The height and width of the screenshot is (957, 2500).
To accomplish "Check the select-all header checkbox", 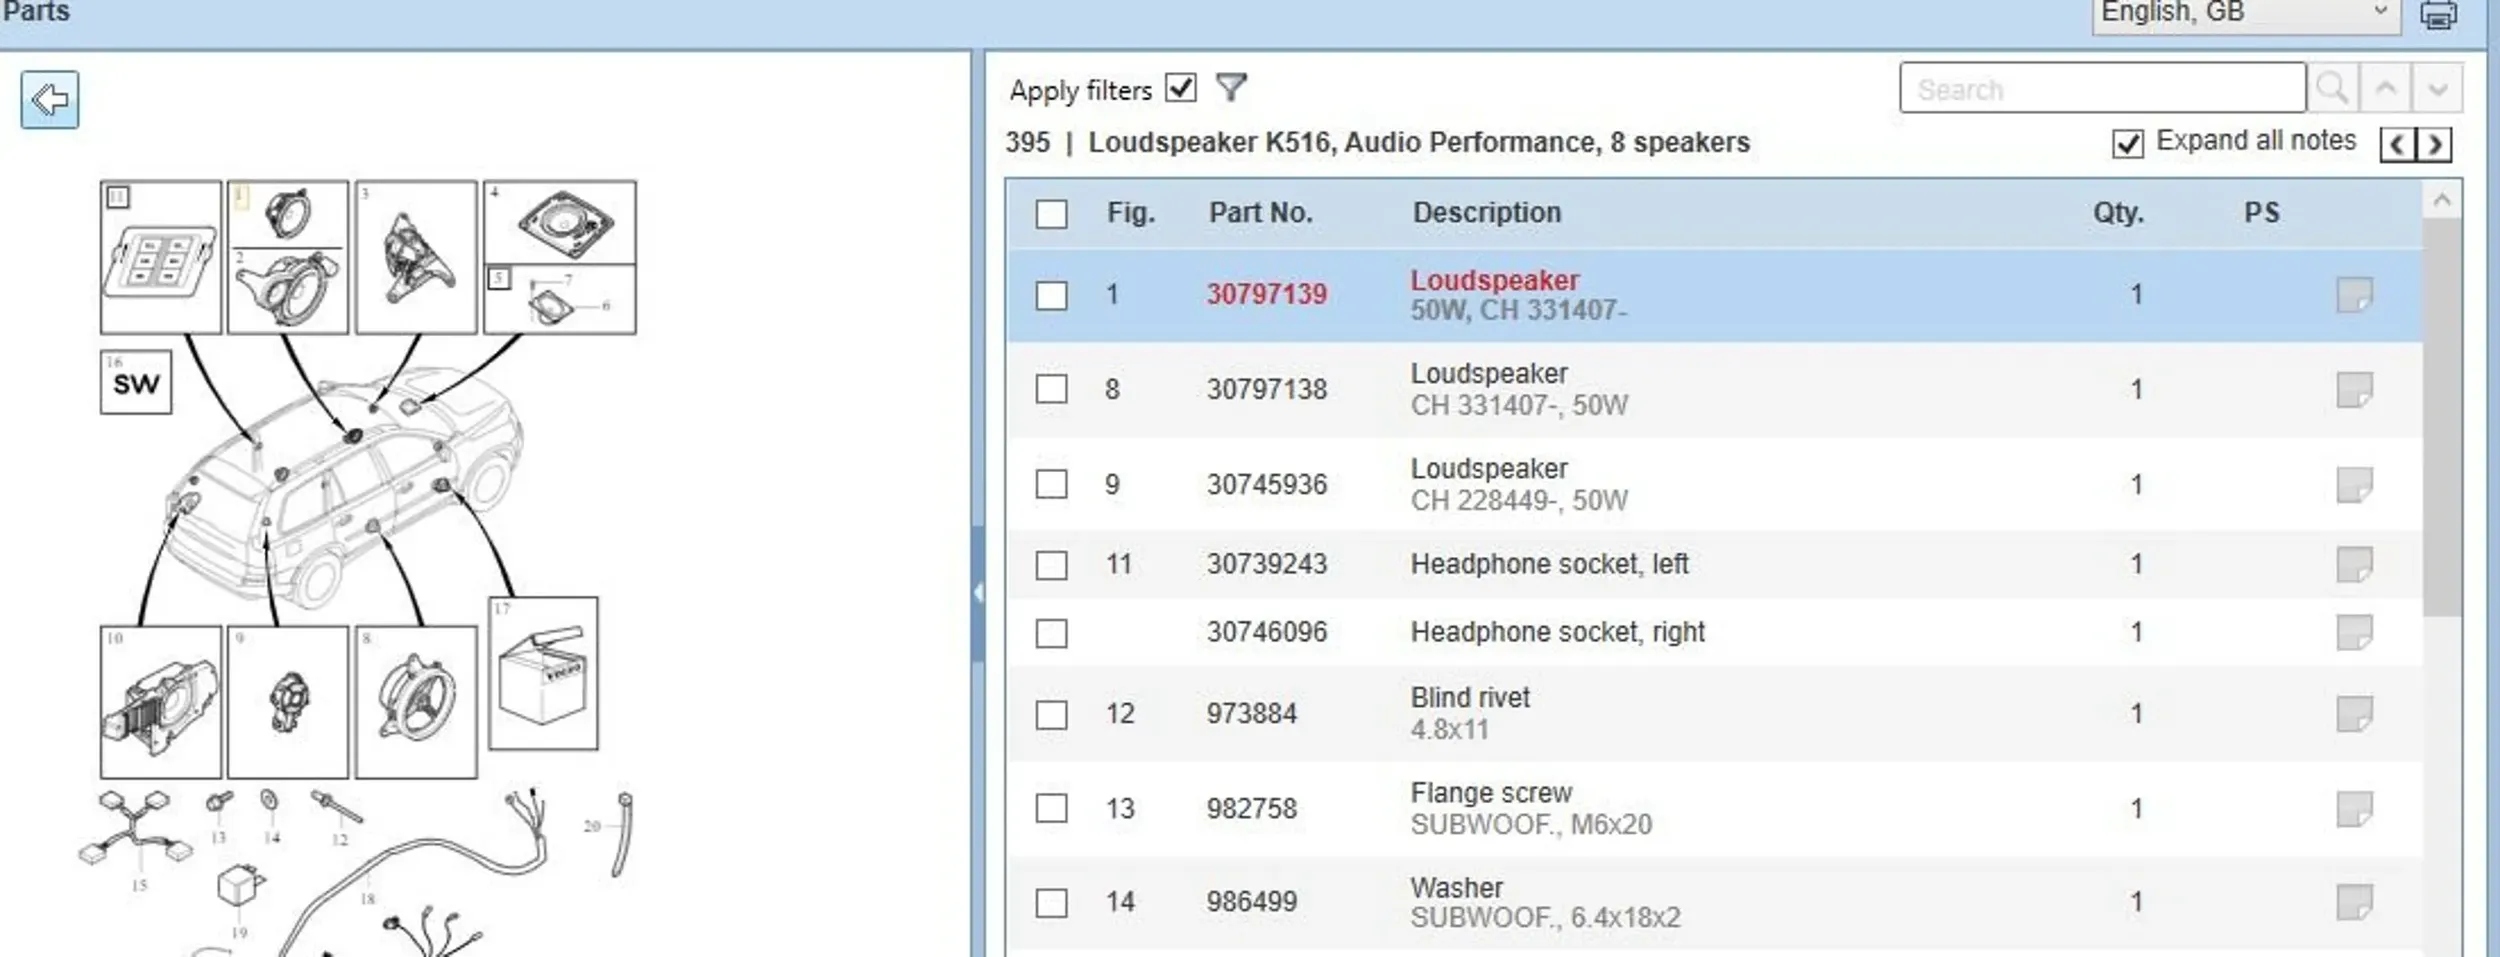I will coord(1051,214).
